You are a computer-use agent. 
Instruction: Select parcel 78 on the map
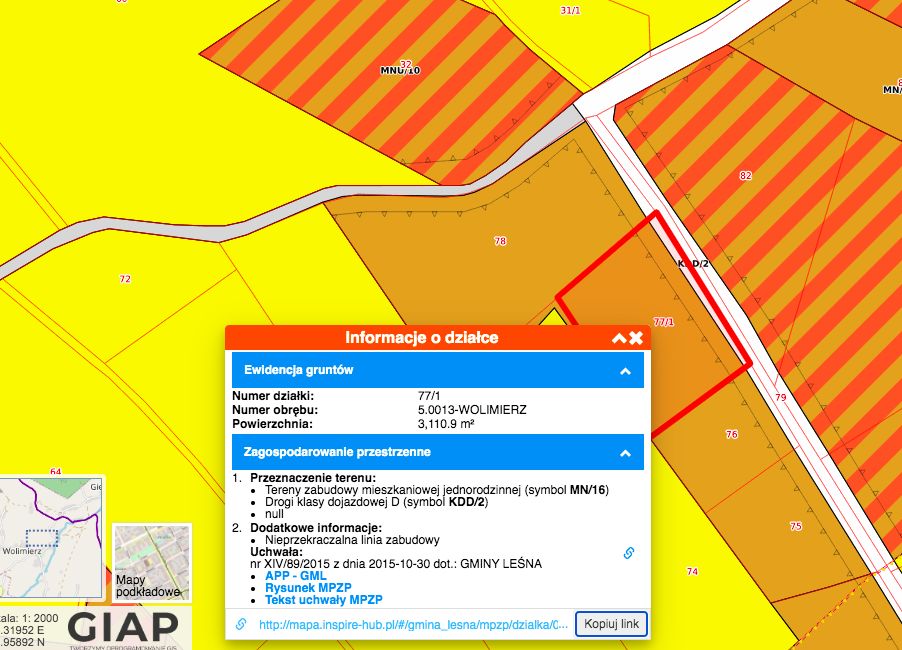pos(500,241)
